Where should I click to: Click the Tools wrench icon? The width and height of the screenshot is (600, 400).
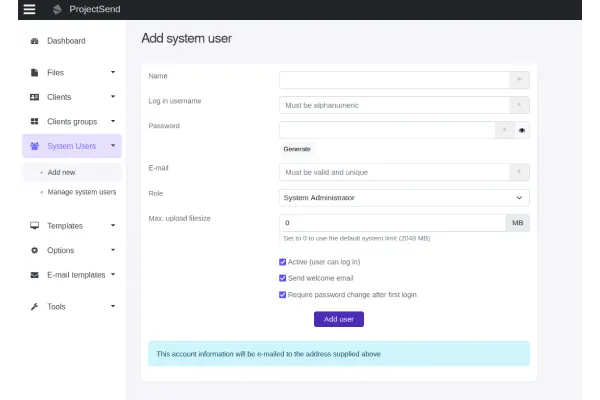tap(35, 307)
